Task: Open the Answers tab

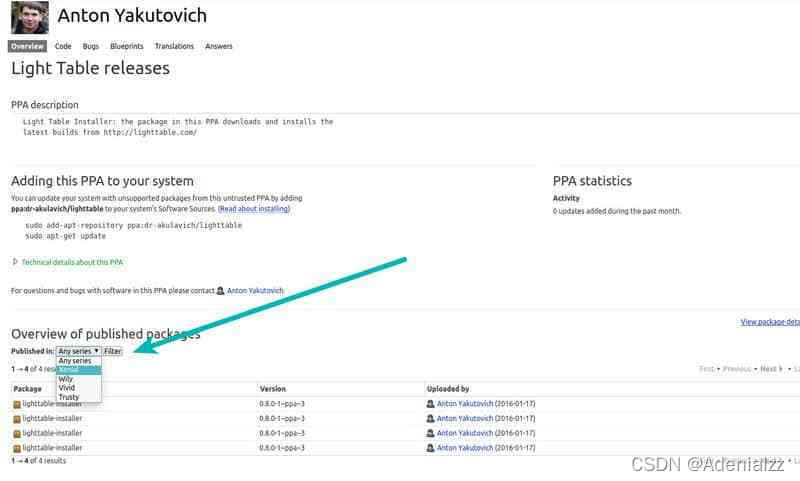Action: [219, 46]
